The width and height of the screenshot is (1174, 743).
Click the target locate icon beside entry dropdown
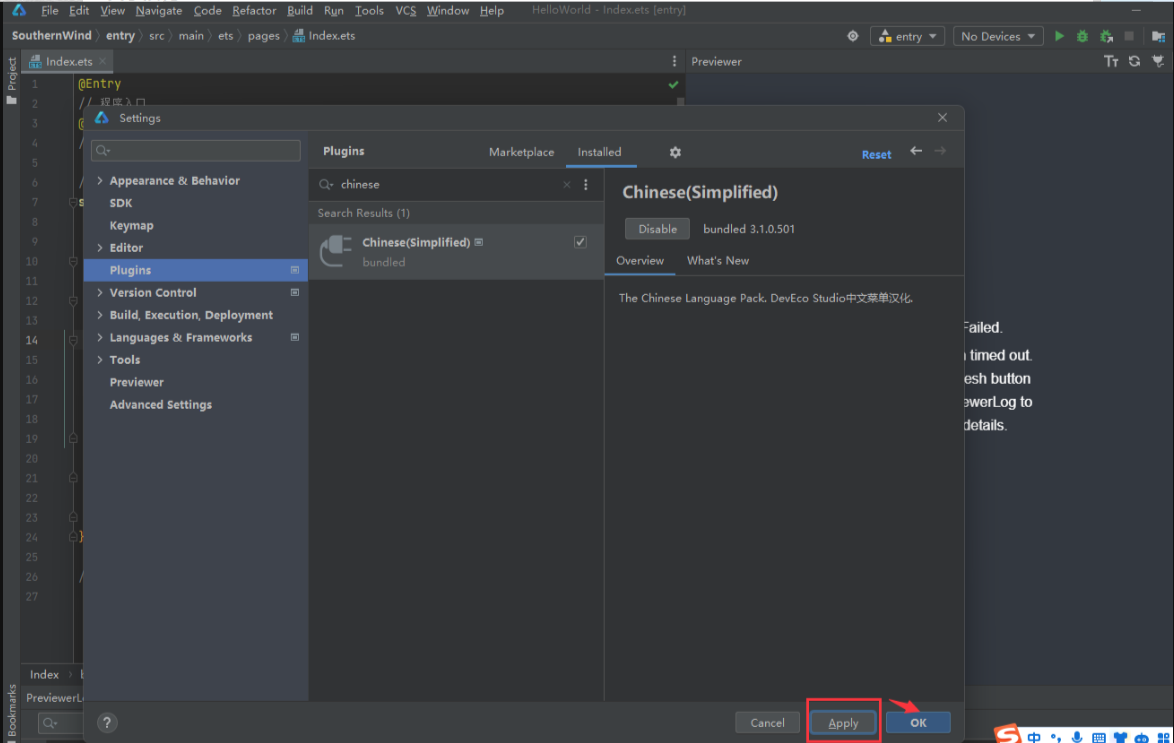point(853,36)
